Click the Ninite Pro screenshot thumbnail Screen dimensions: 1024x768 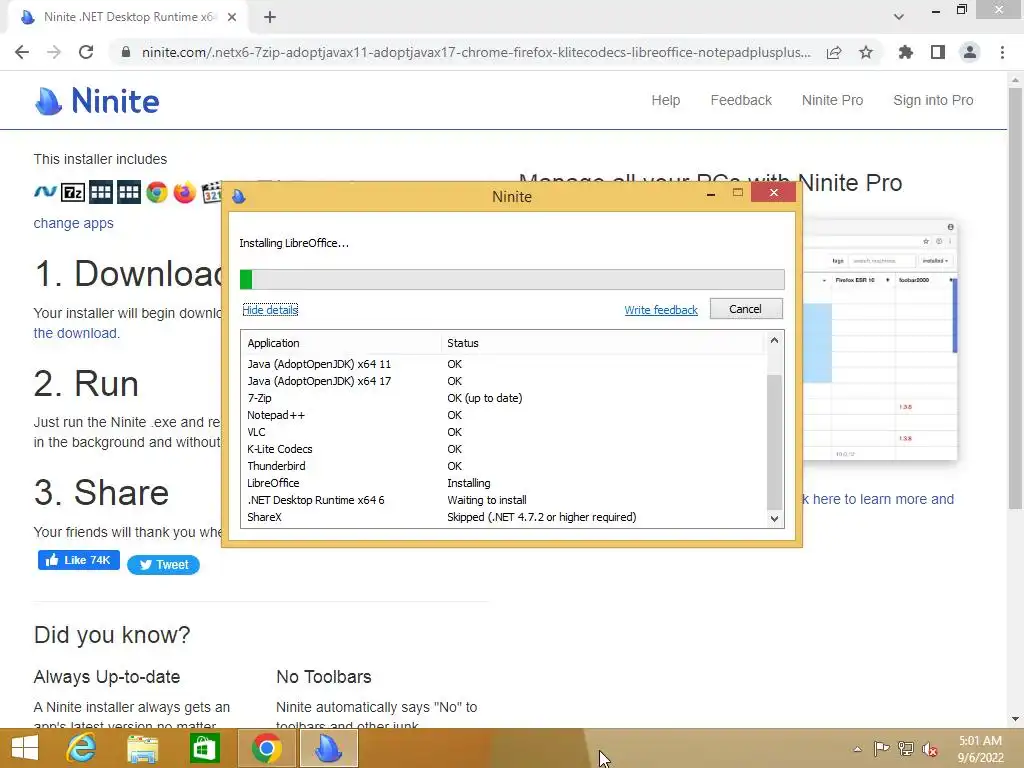click(879, 341)
